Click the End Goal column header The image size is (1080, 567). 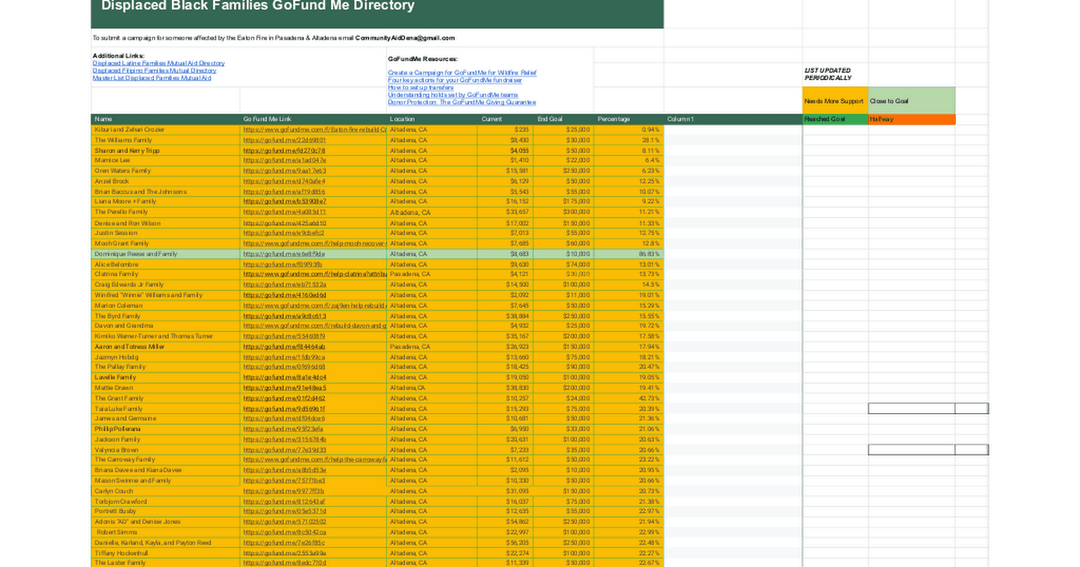(x=563, y=119)
